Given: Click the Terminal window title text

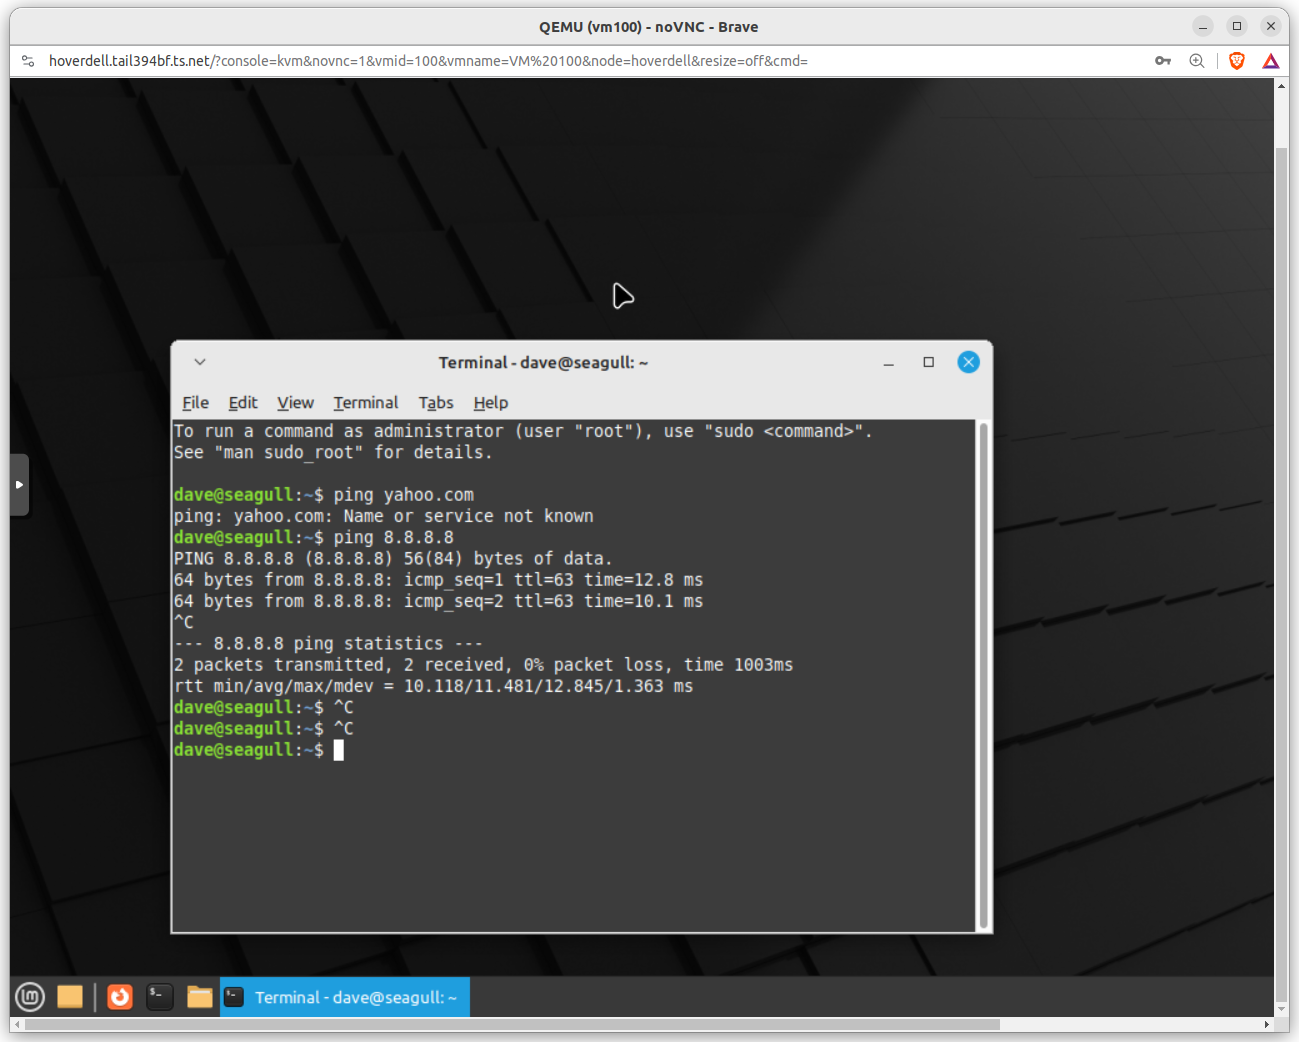Looking at the screenshot, I should coord(543,362).
